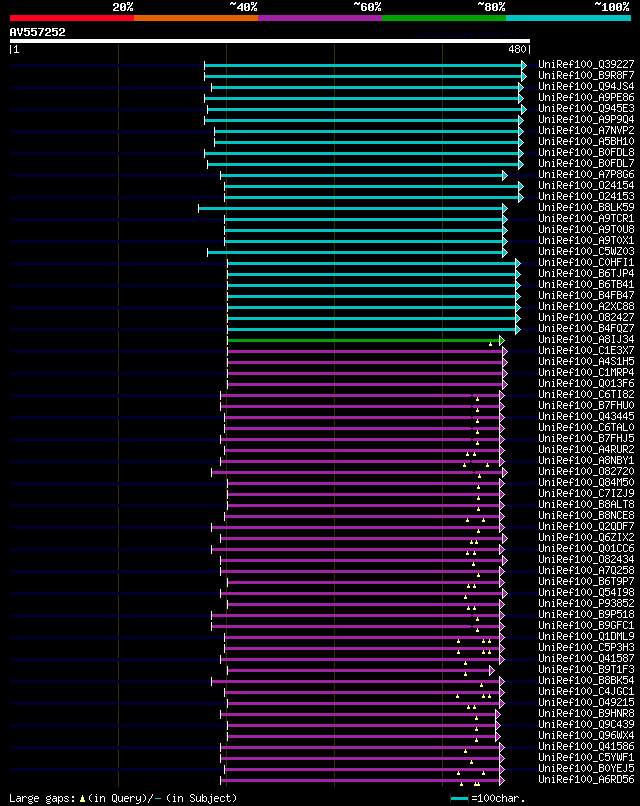Click the UniRef100_Q41587 label
The image size is (640, 806).
point(586,658)
